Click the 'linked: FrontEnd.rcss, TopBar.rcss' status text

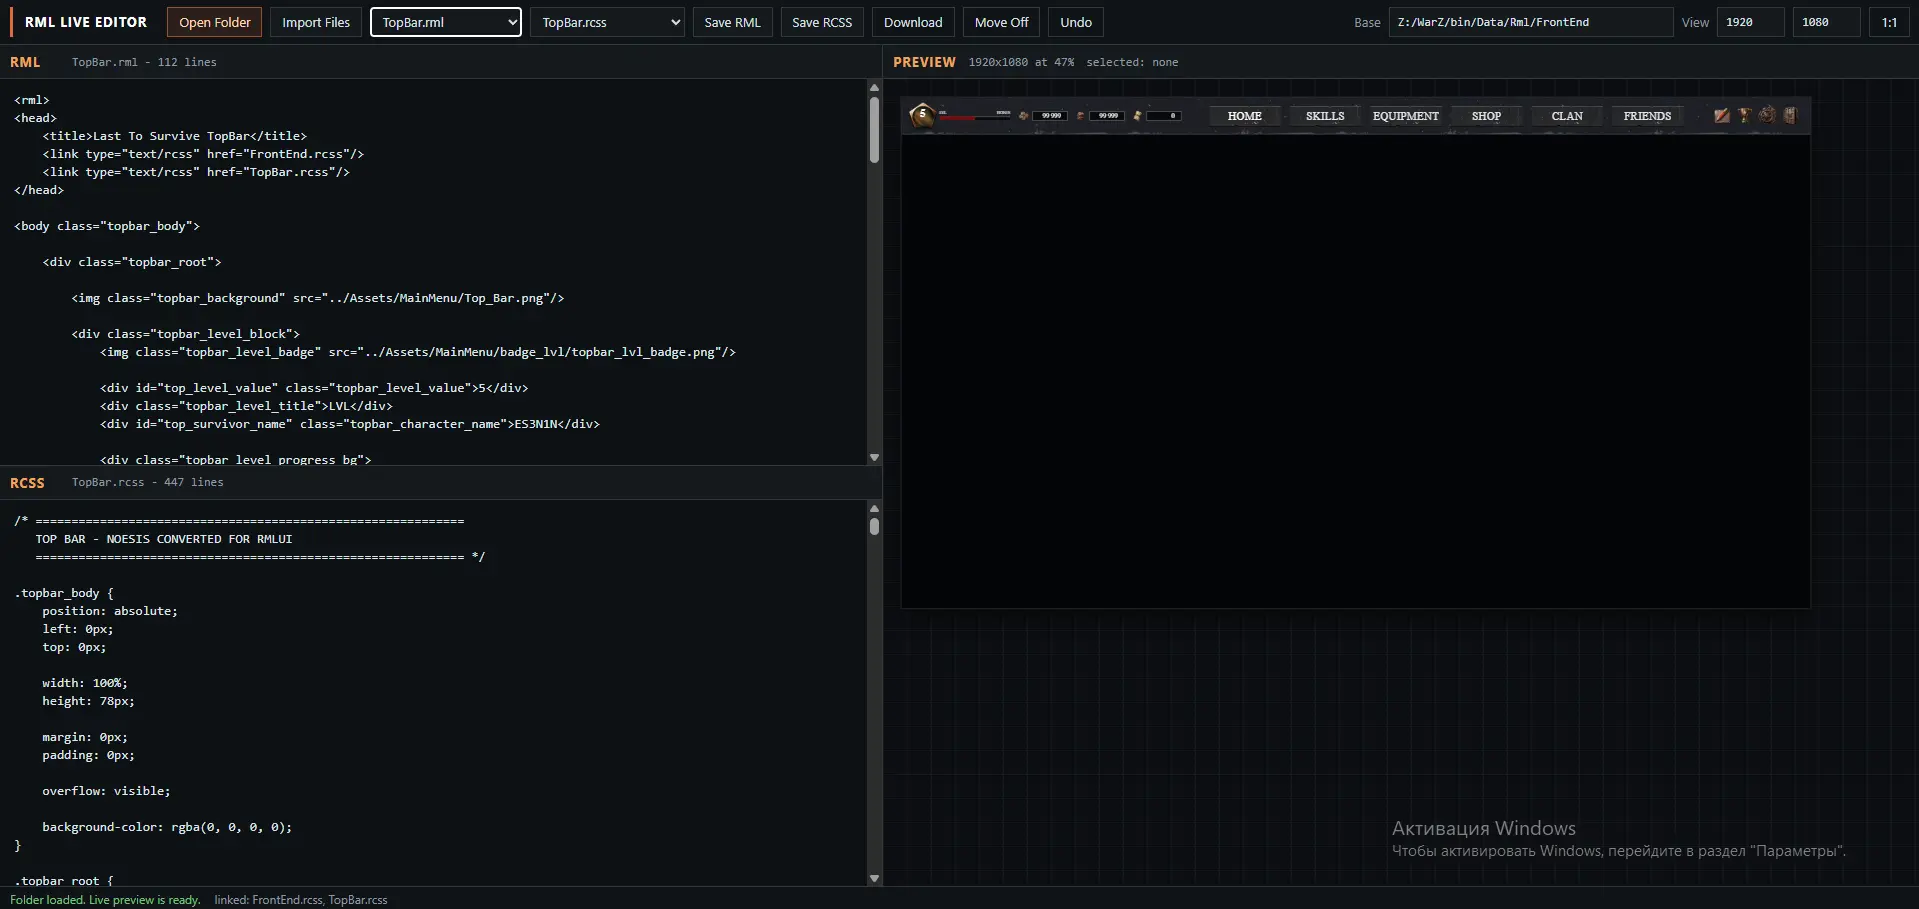(x=300, y=900)
